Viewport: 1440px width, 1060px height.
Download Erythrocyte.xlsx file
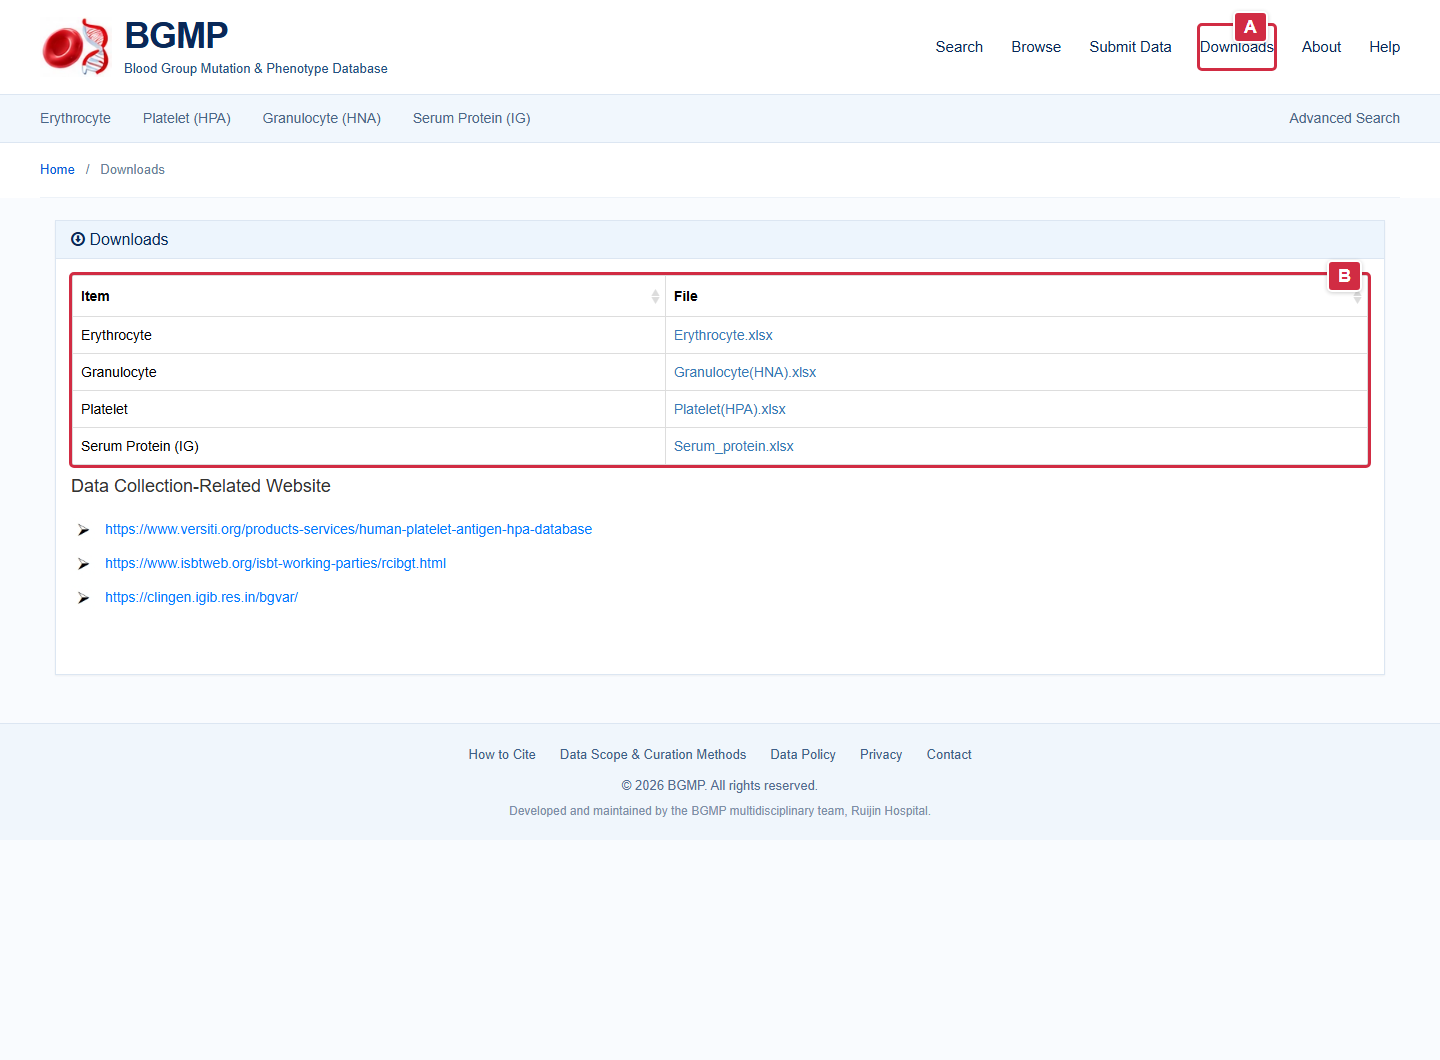(x=723, y=335)
